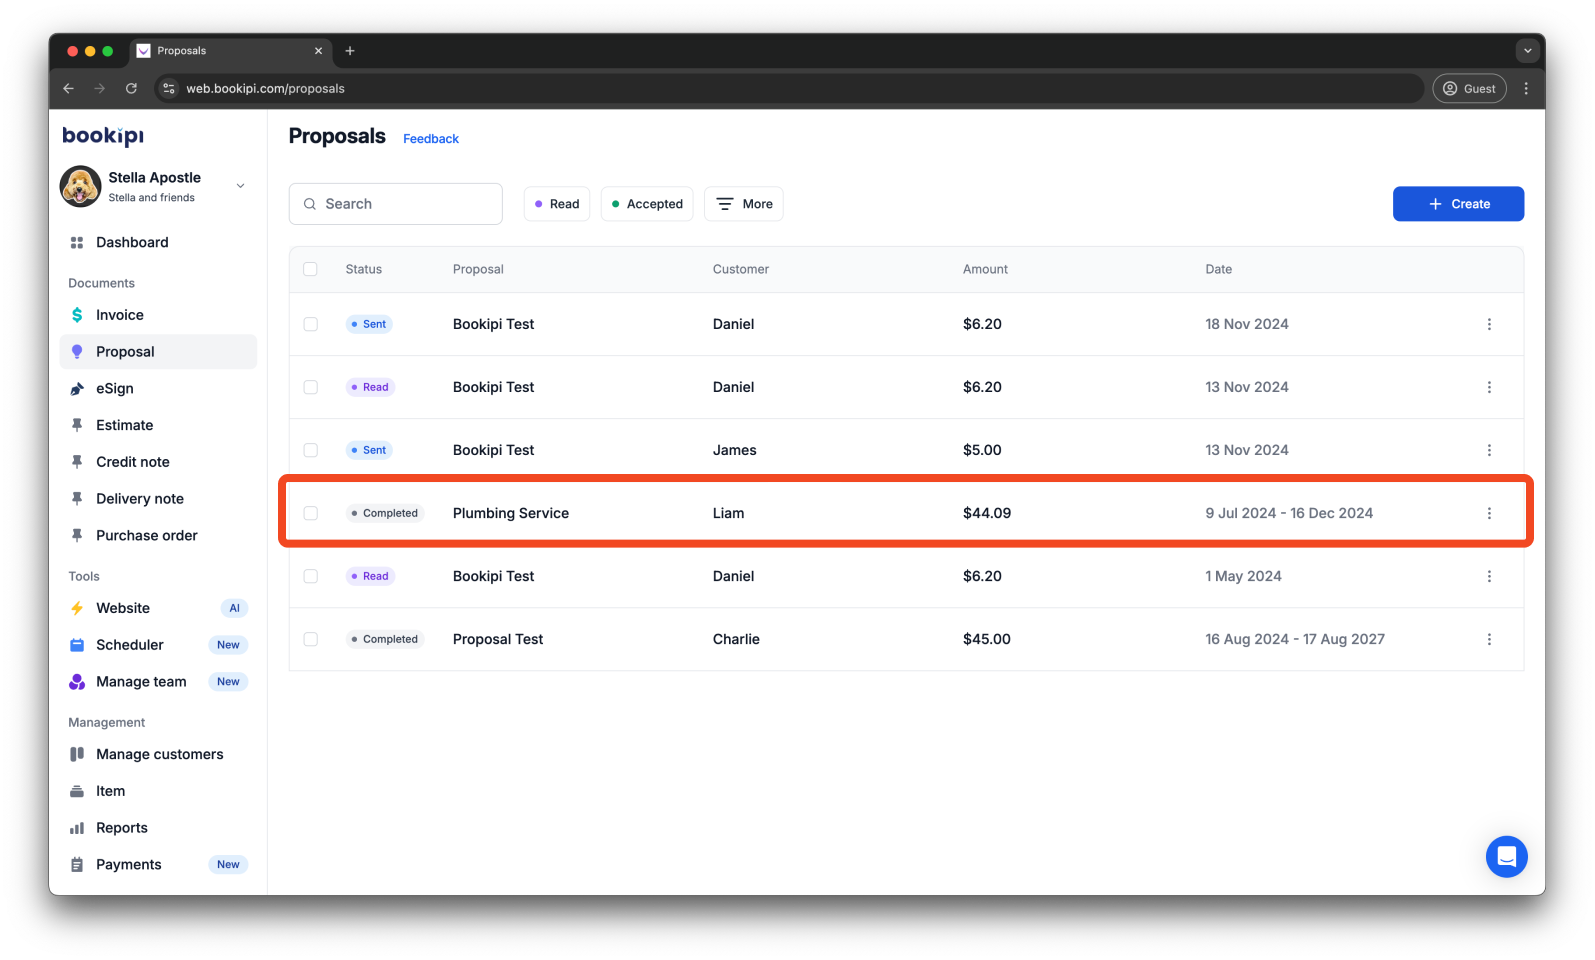
Task: Open options menu for James row
Action: pyautogui.click(x=1489, y=450)
